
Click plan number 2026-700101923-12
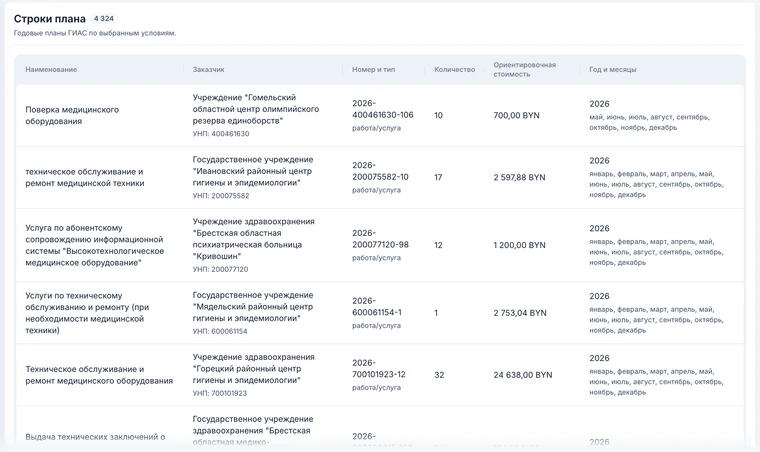tap(379, 369)
